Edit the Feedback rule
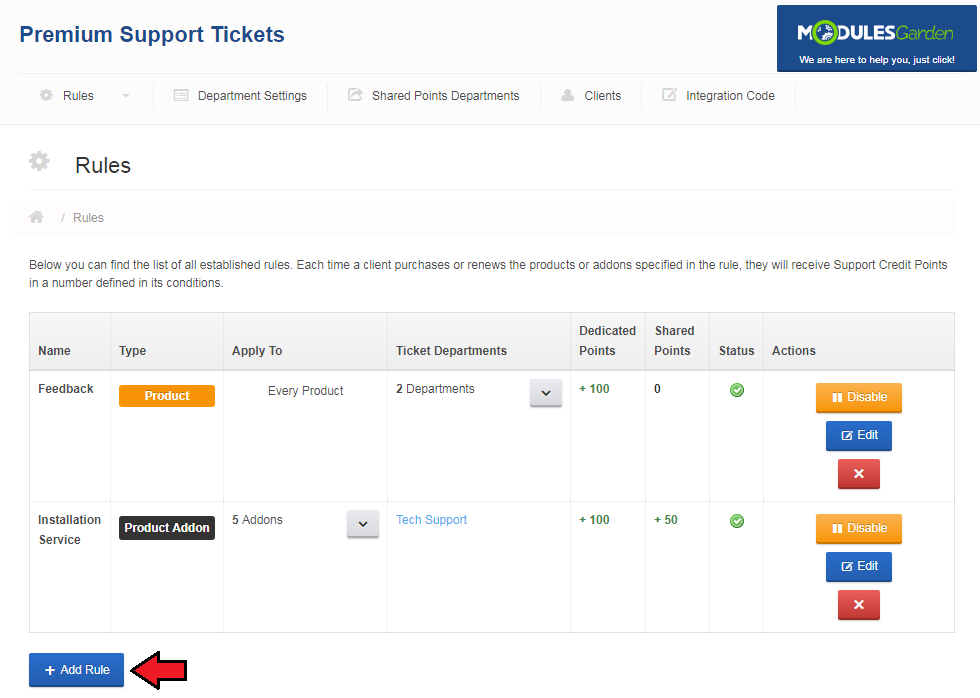This screenshot has width=980, height=698. [858, 436]
